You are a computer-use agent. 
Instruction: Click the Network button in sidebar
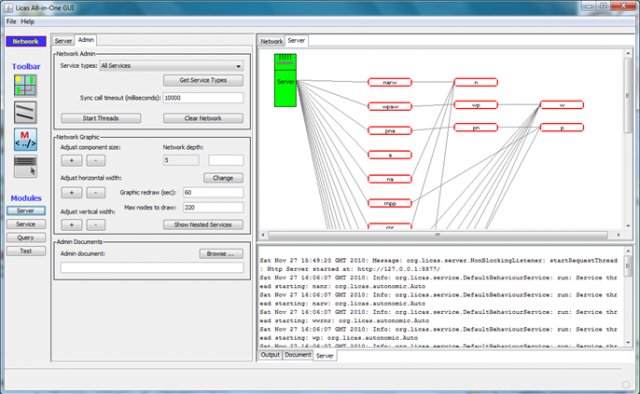tap(26, 41)
